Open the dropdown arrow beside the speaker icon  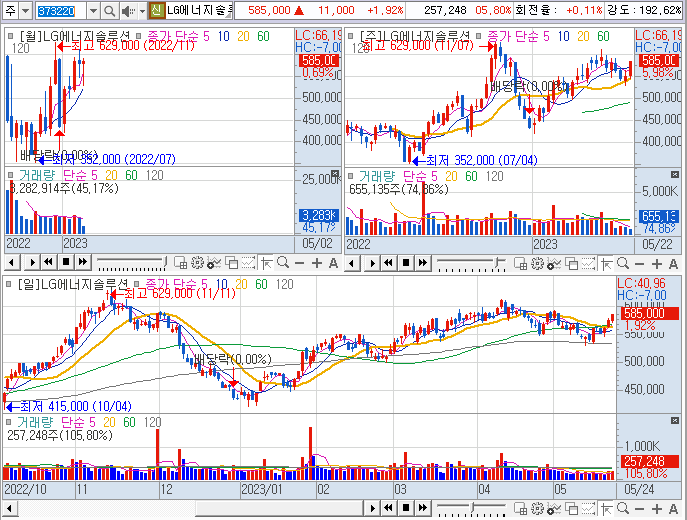tap(142, 11)
